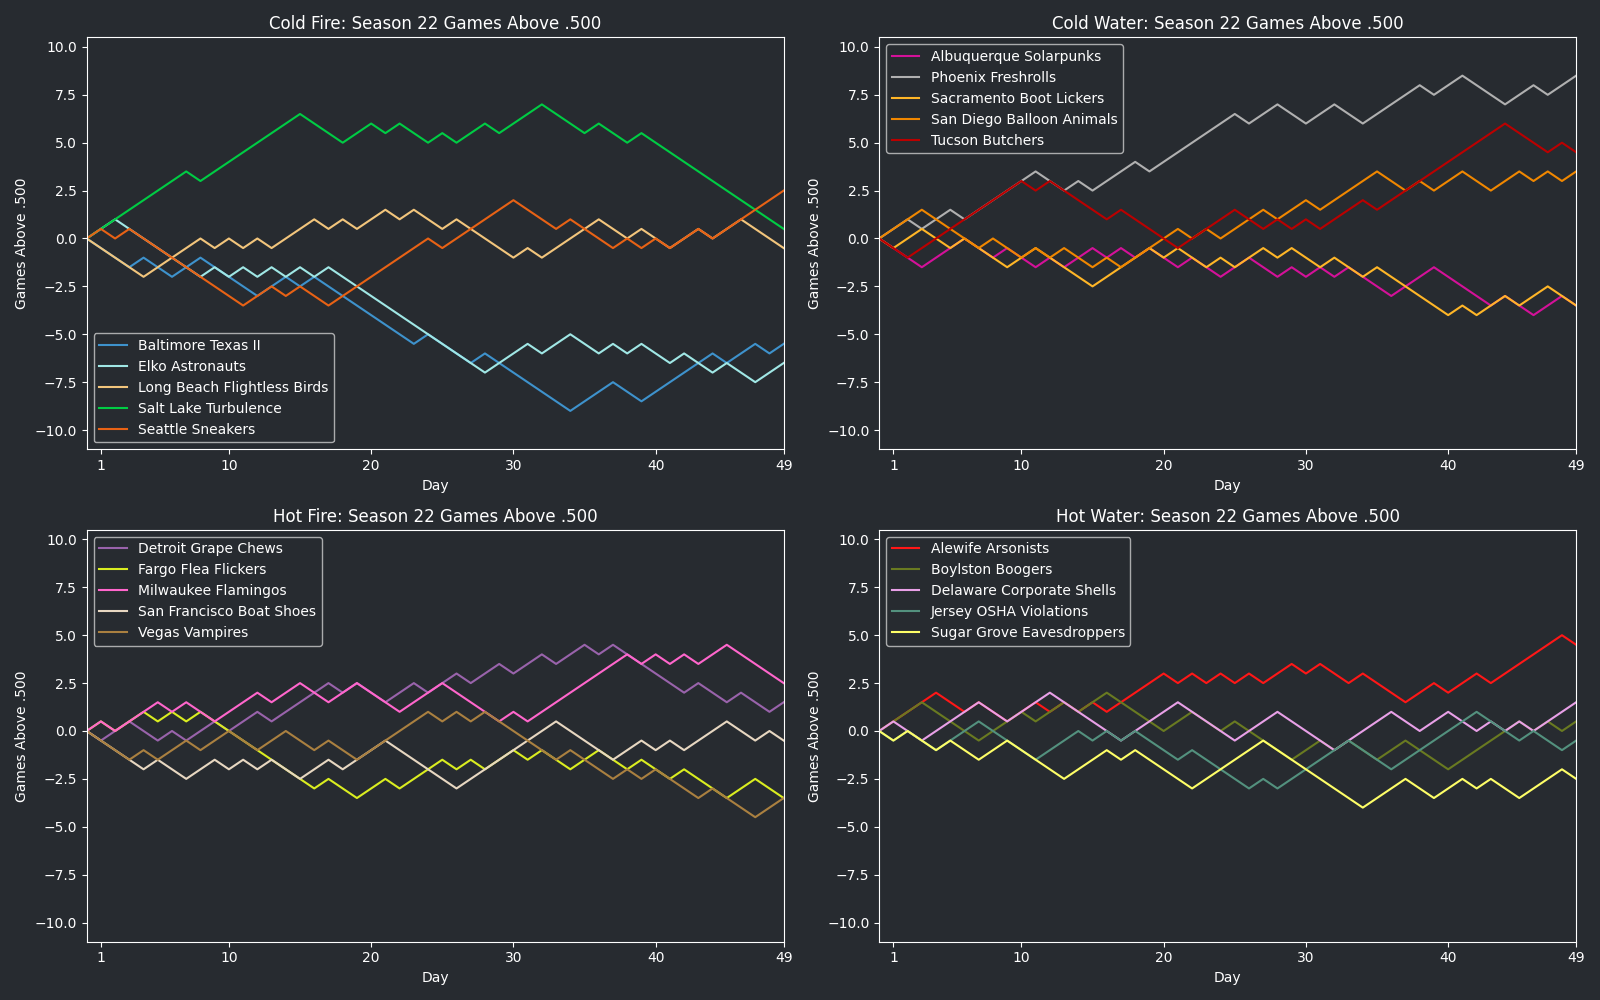This screenshot has height=1000, width=1600.
Task: Click the orange Seattle Sneakers legend swatch
Action: [114, 429]
